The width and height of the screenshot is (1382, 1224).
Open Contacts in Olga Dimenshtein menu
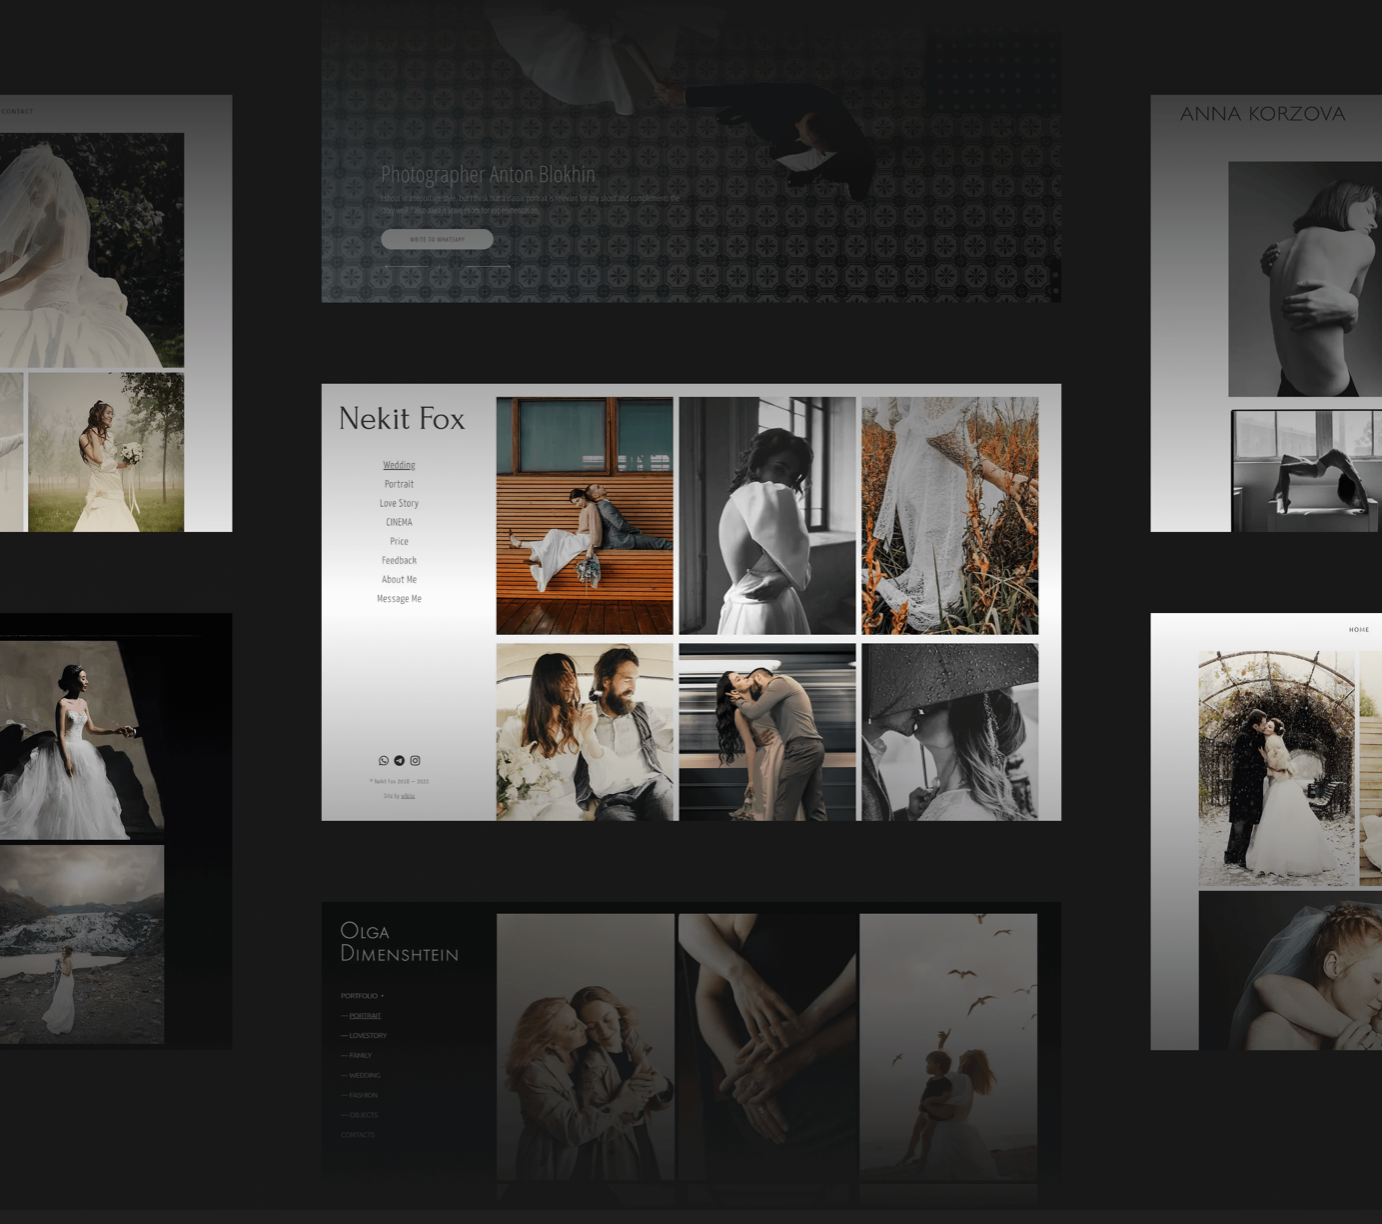coord(357,1135)
